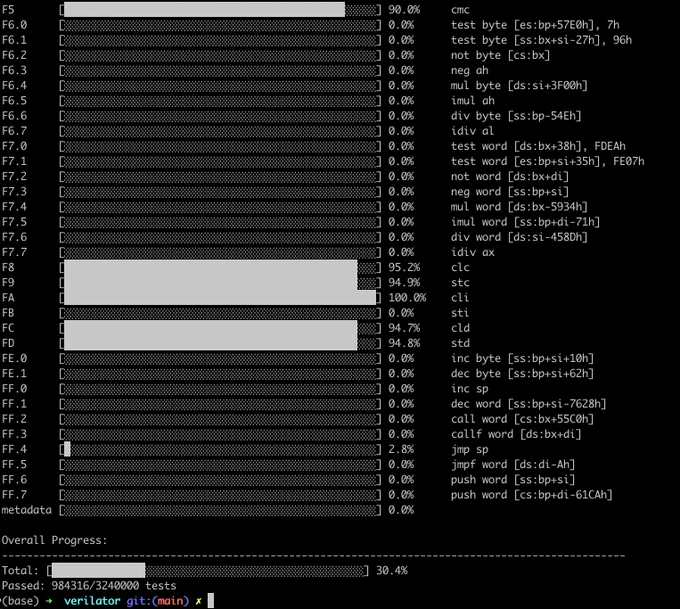Select the text 'test byte [es:bp+57E0h], 7h'
Viewport: 680px width, 609px height.
535,25
